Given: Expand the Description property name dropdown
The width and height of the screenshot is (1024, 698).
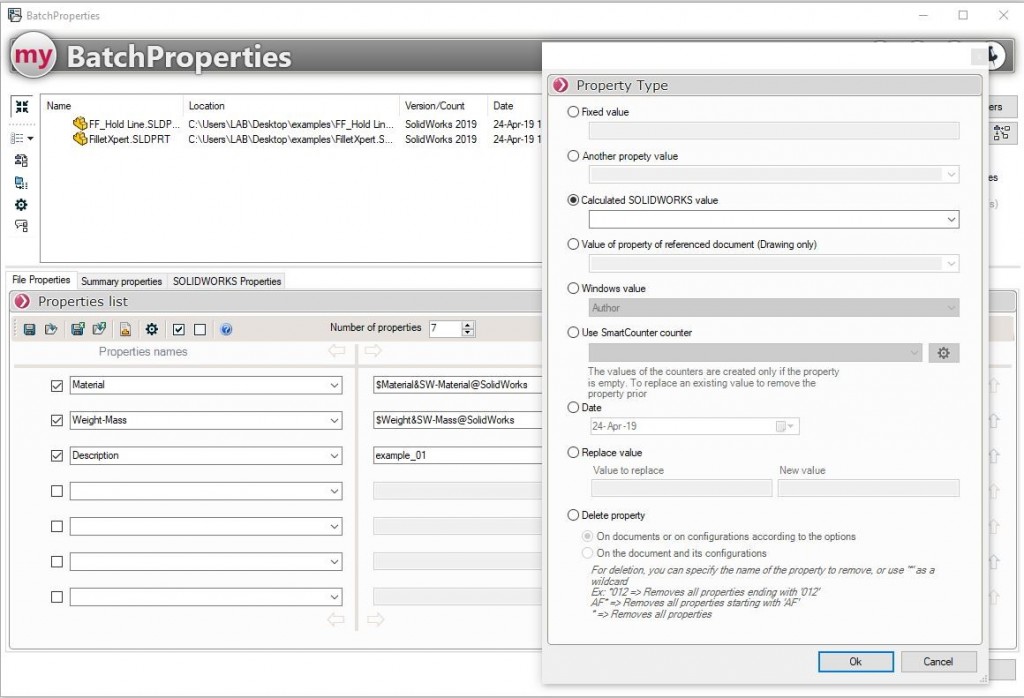Looking at the screenshot, I should coord(334,456).
